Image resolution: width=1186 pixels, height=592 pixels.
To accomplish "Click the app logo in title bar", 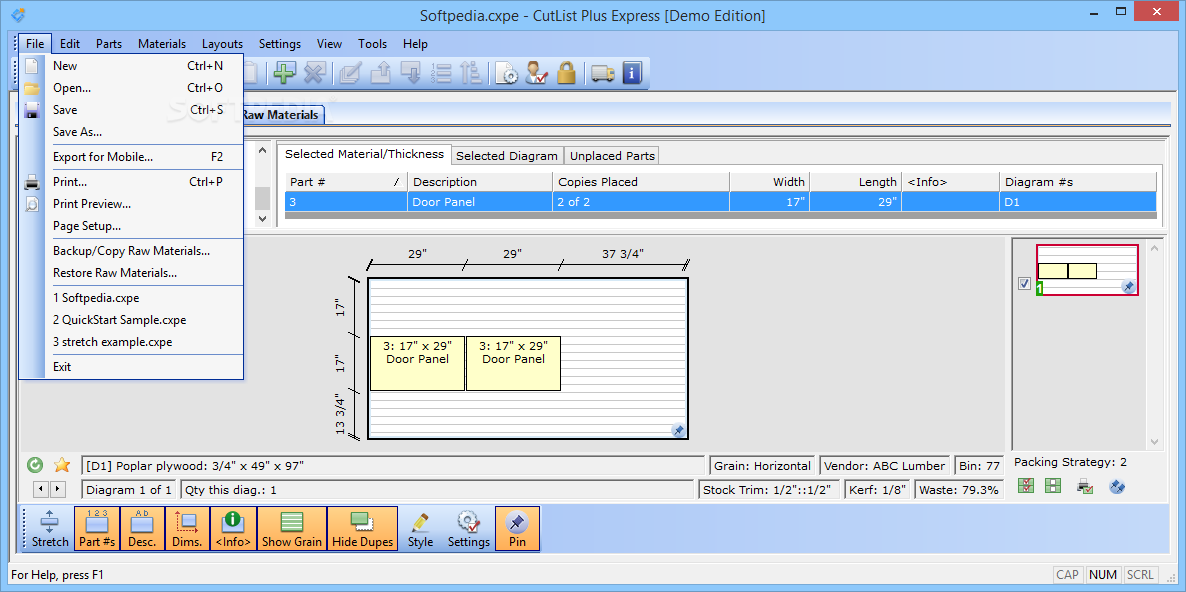I will tap(17, 14).
